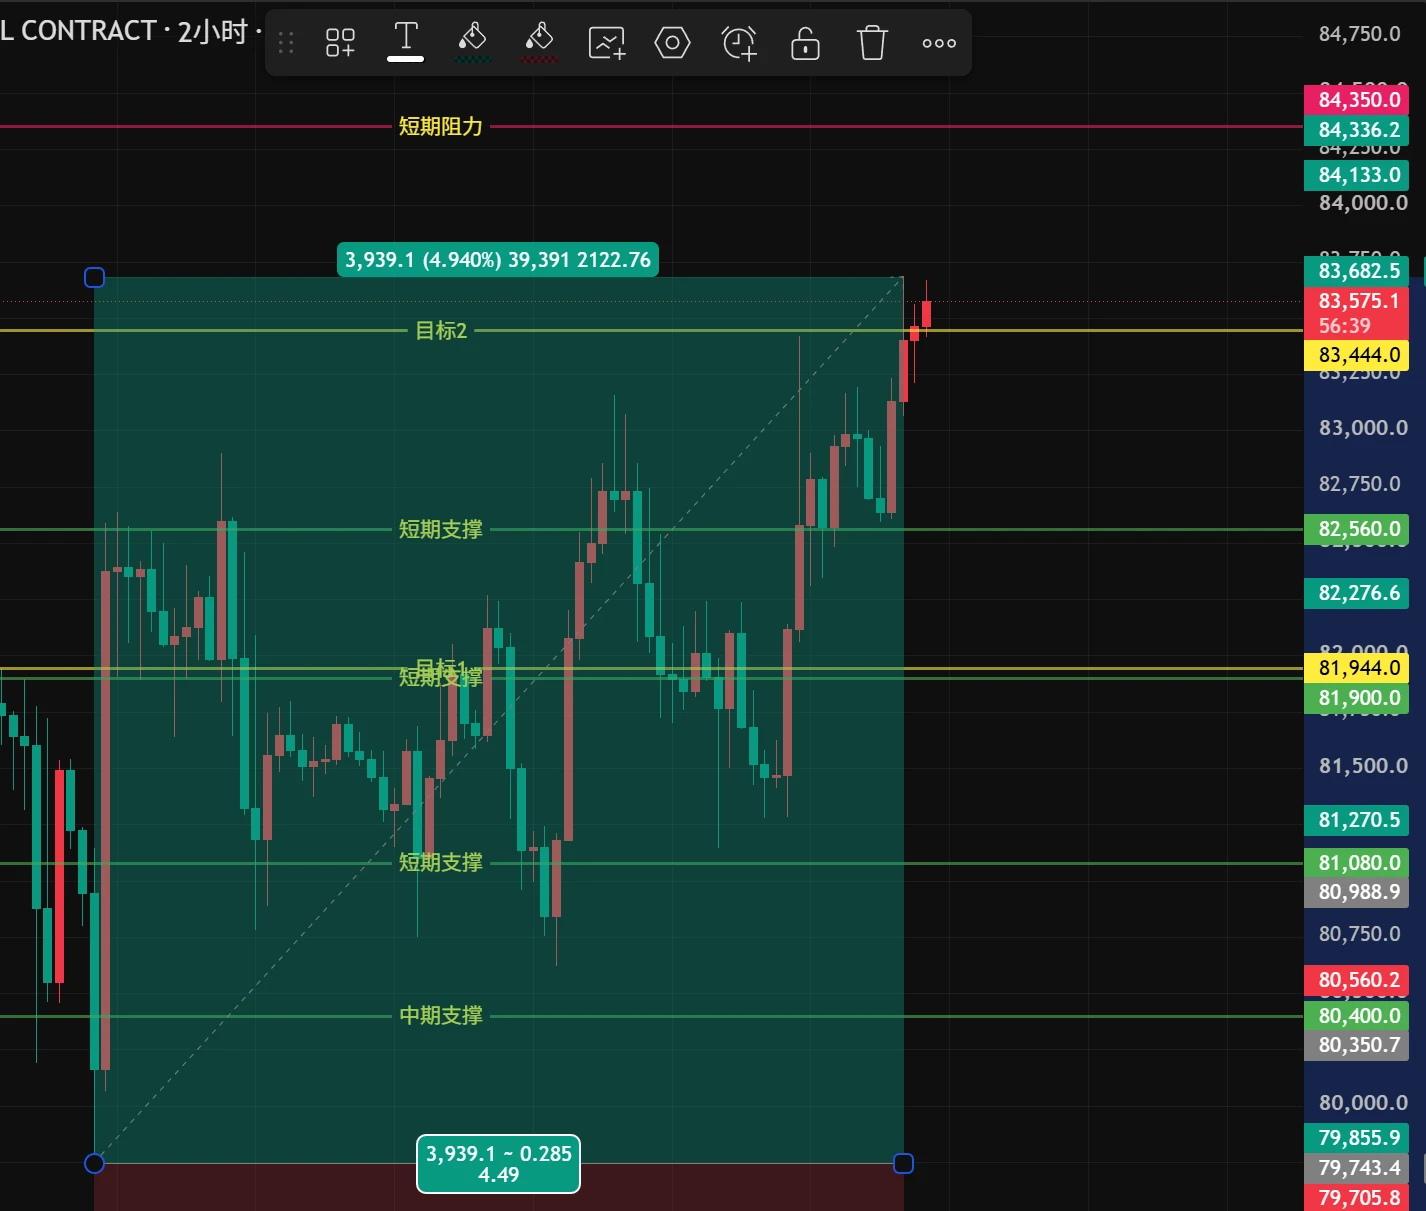Click the green 82,560.0 price label

1357,529
